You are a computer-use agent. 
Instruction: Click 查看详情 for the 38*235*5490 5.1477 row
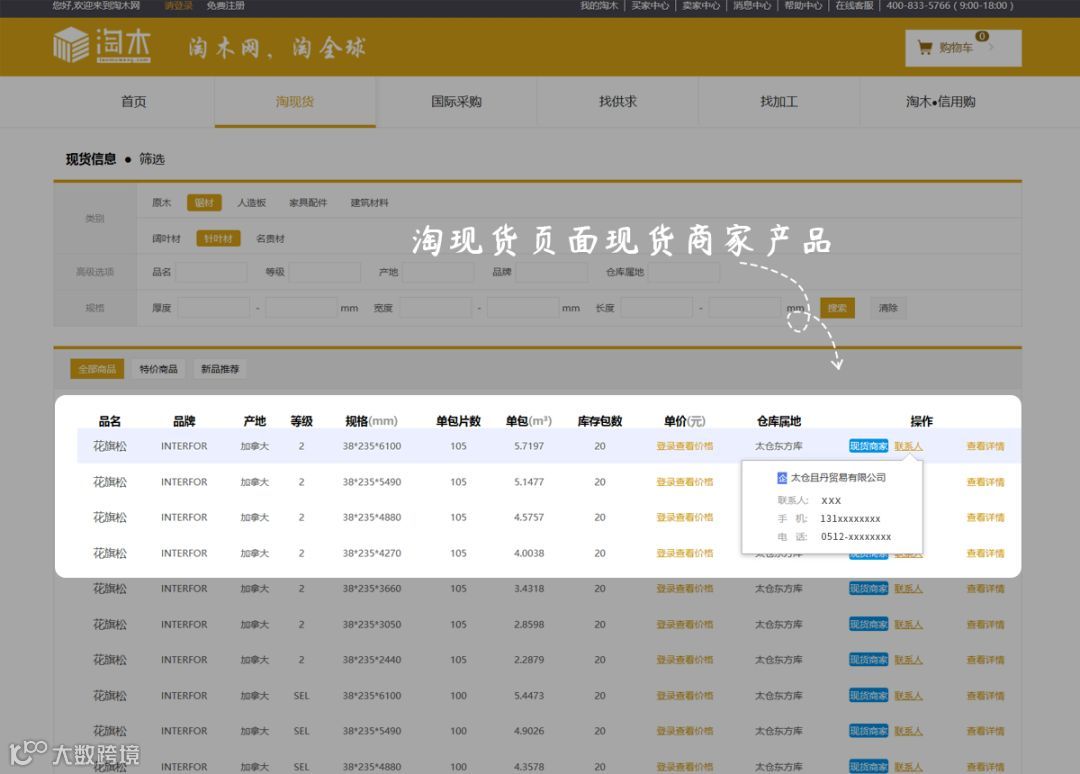[x=986, y=482]
